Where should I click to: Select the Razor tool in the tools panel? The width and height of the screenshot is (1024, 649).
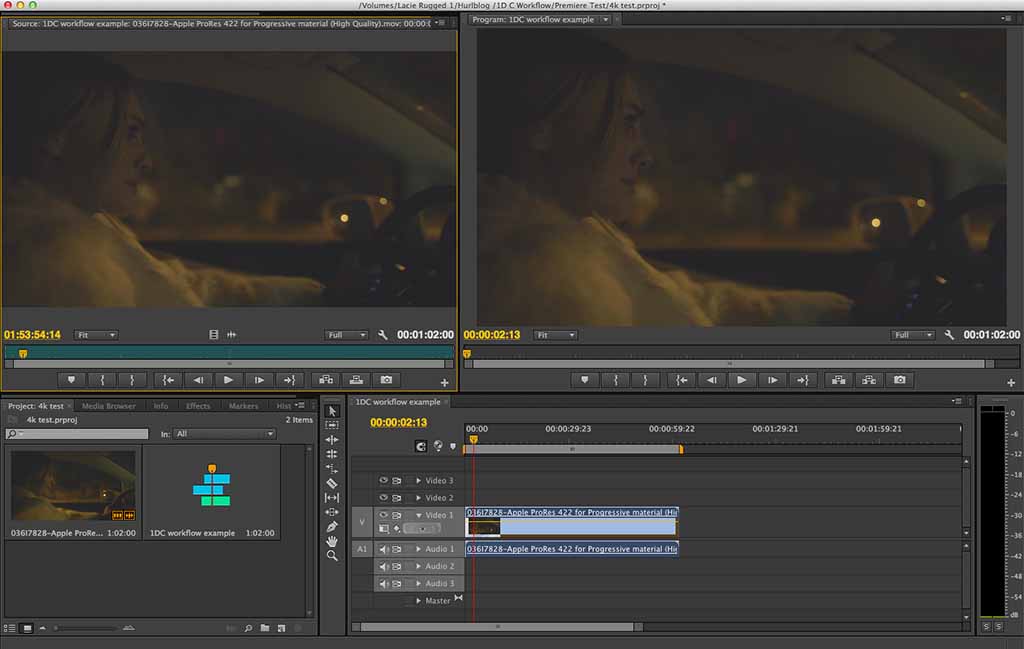click(x=332, y=483)
